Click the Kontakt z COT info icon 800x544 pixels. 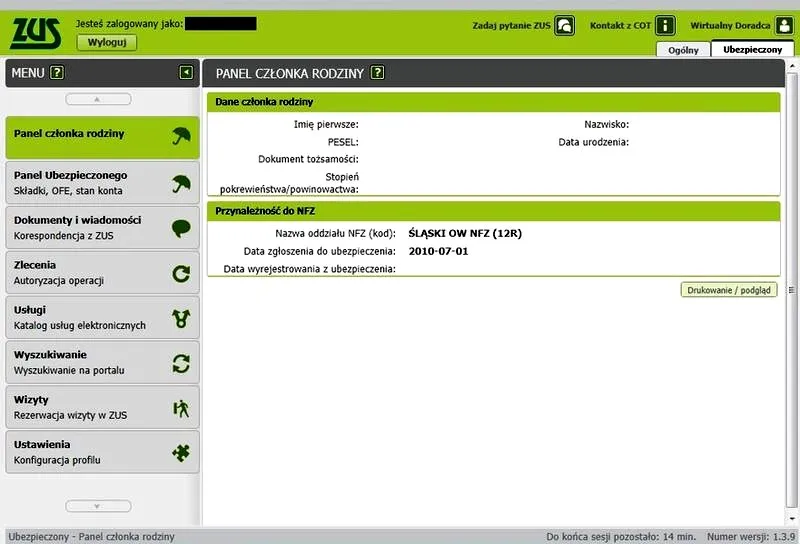point(666,26)
